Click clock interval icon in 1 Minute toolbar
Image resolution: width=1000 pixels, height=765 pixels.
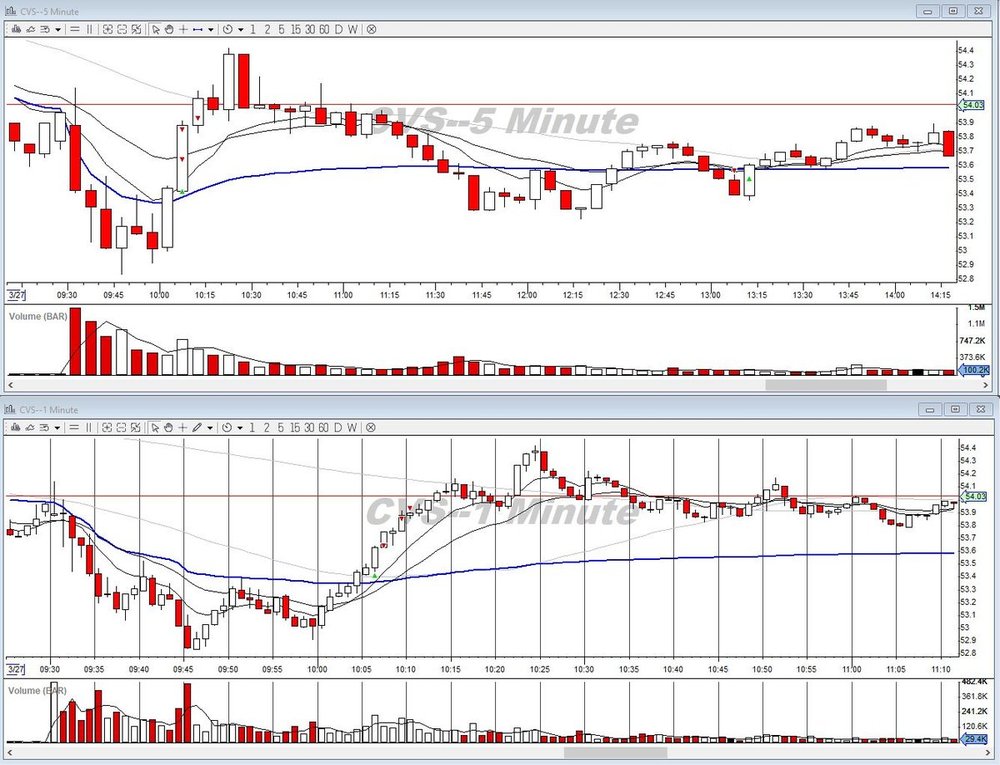click(227, 428)
